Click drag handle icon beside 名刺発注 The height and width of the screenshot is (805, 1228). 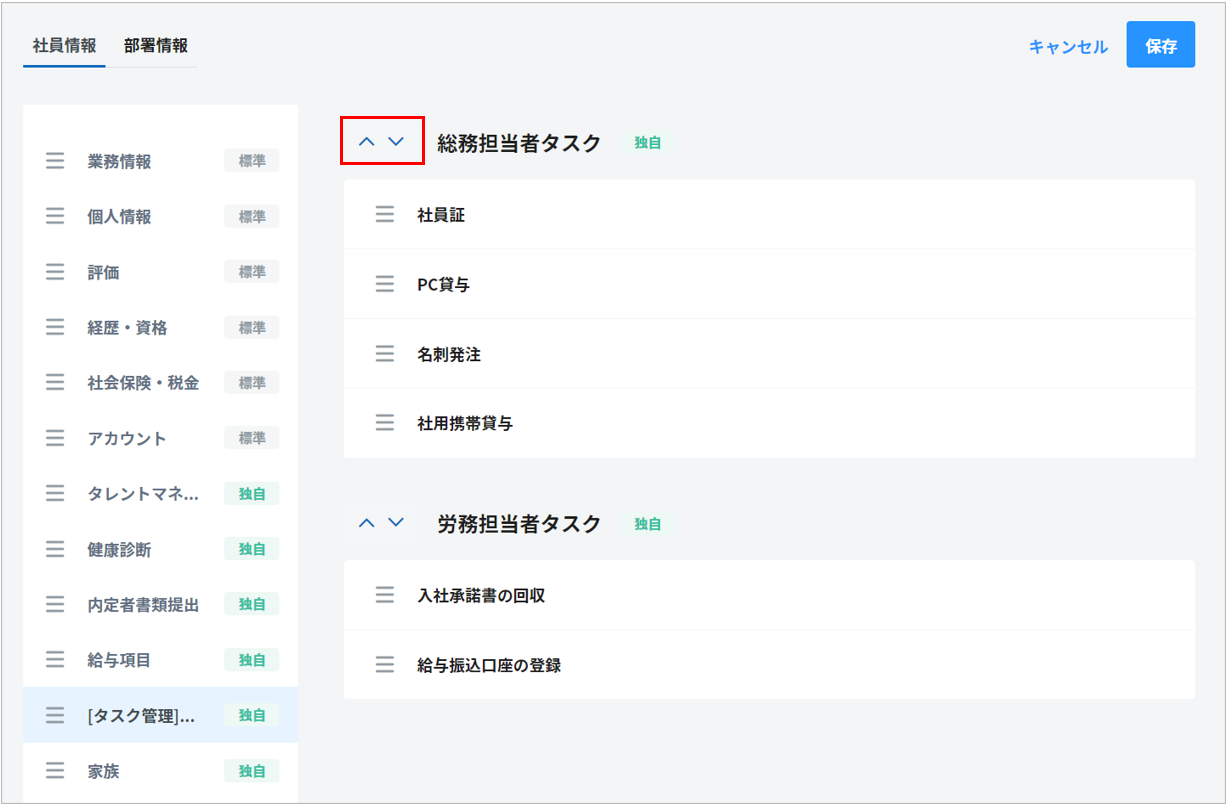[x=385, y=354]
